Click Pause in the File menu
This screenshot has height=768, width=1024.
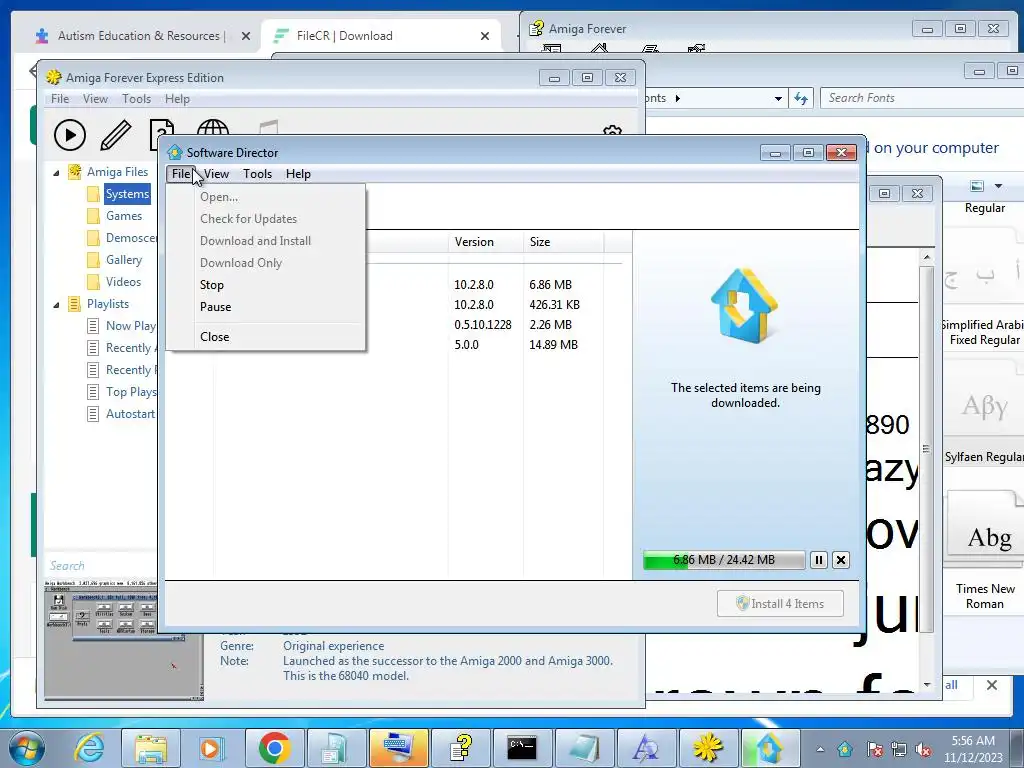[x=216, y=307]
